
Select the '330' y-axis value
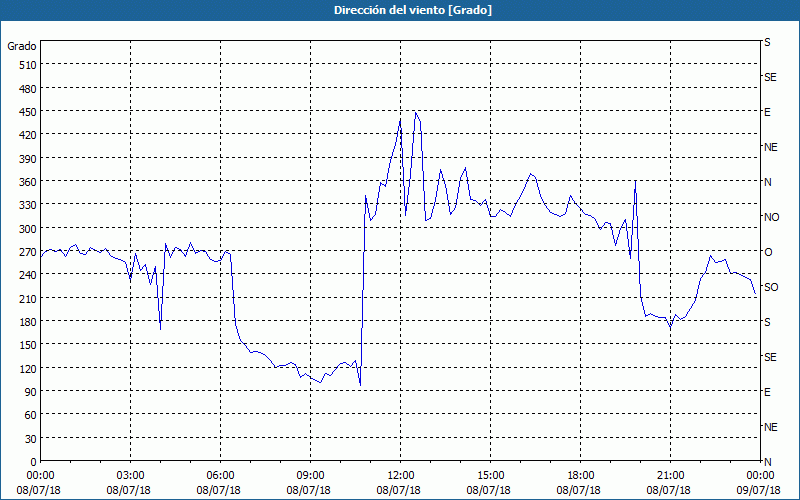28,205
